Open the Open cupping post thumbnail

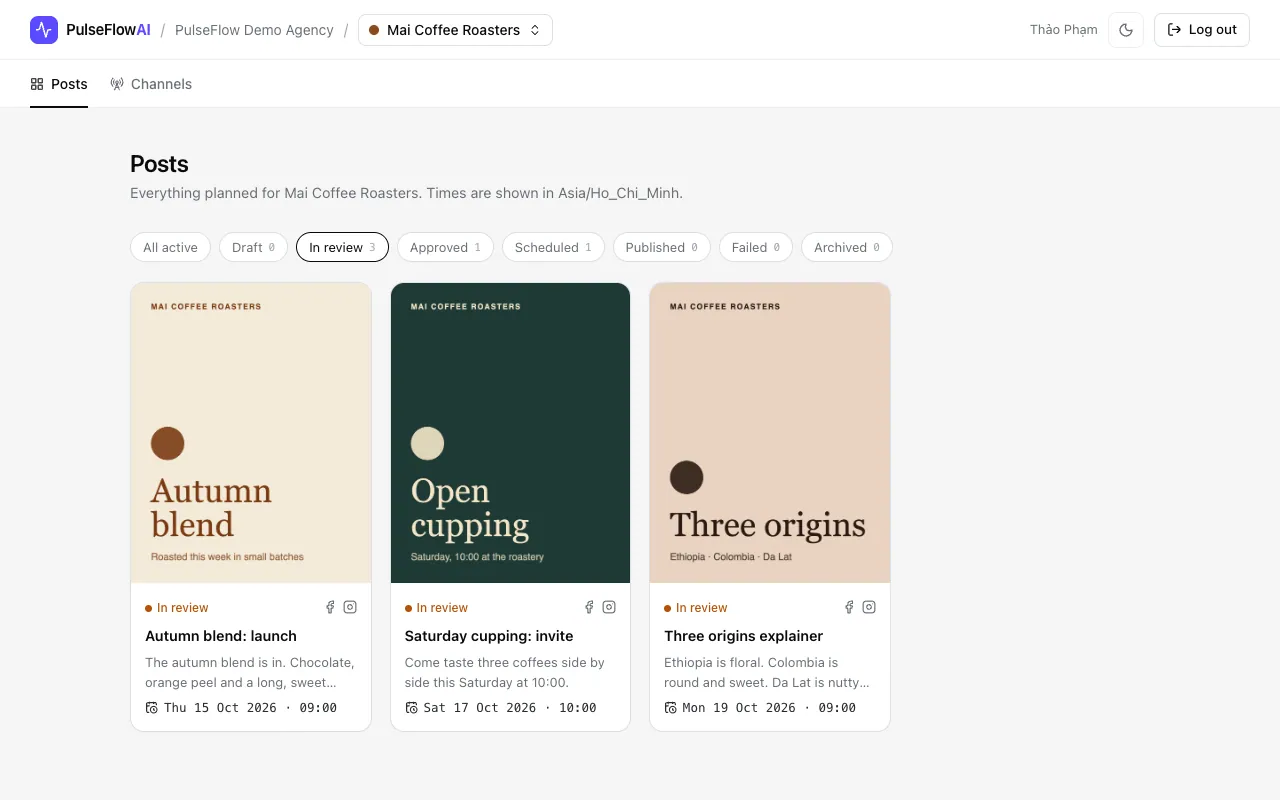pos(510,433)
